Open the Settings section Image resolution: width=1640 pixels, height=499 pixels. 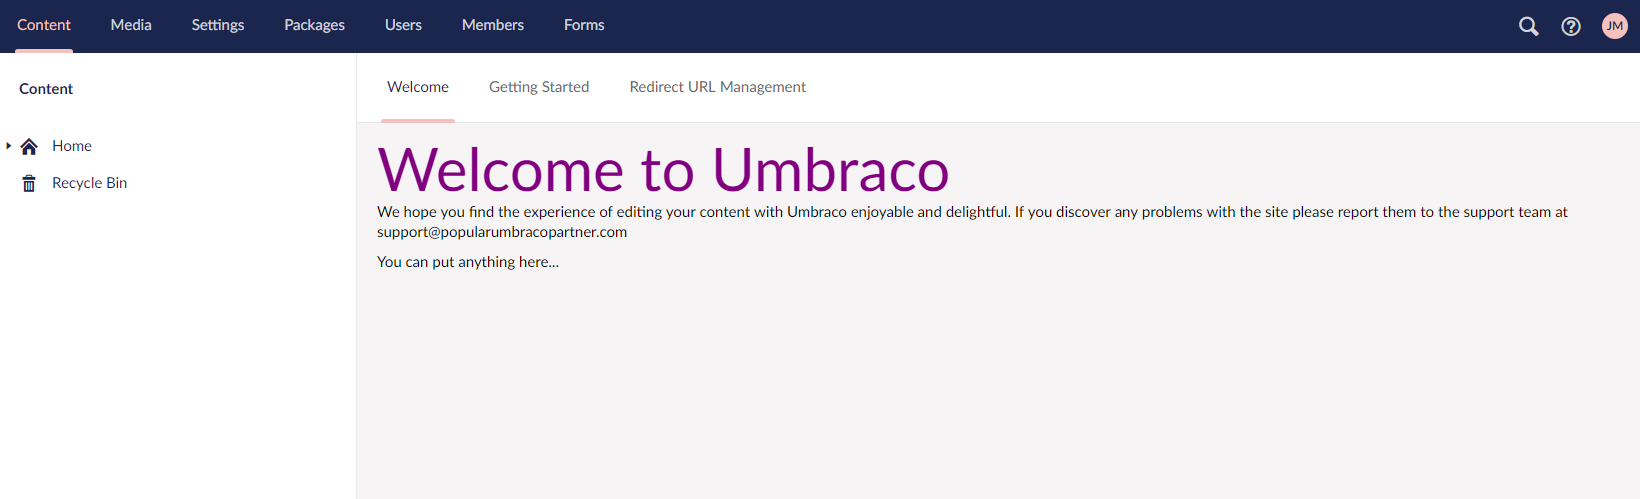point(218,25)
